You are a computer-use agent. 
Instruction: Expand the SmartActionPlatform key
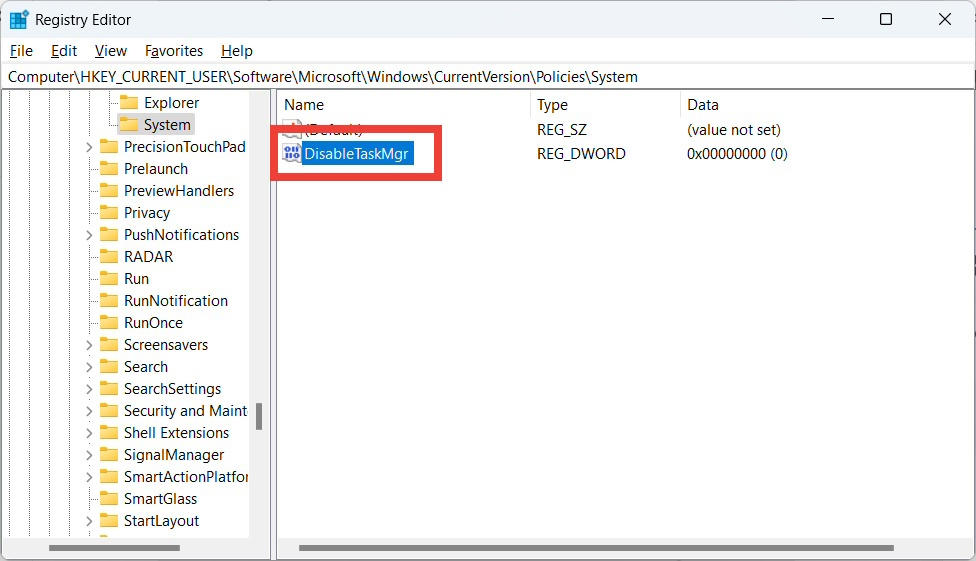(89, 477)
